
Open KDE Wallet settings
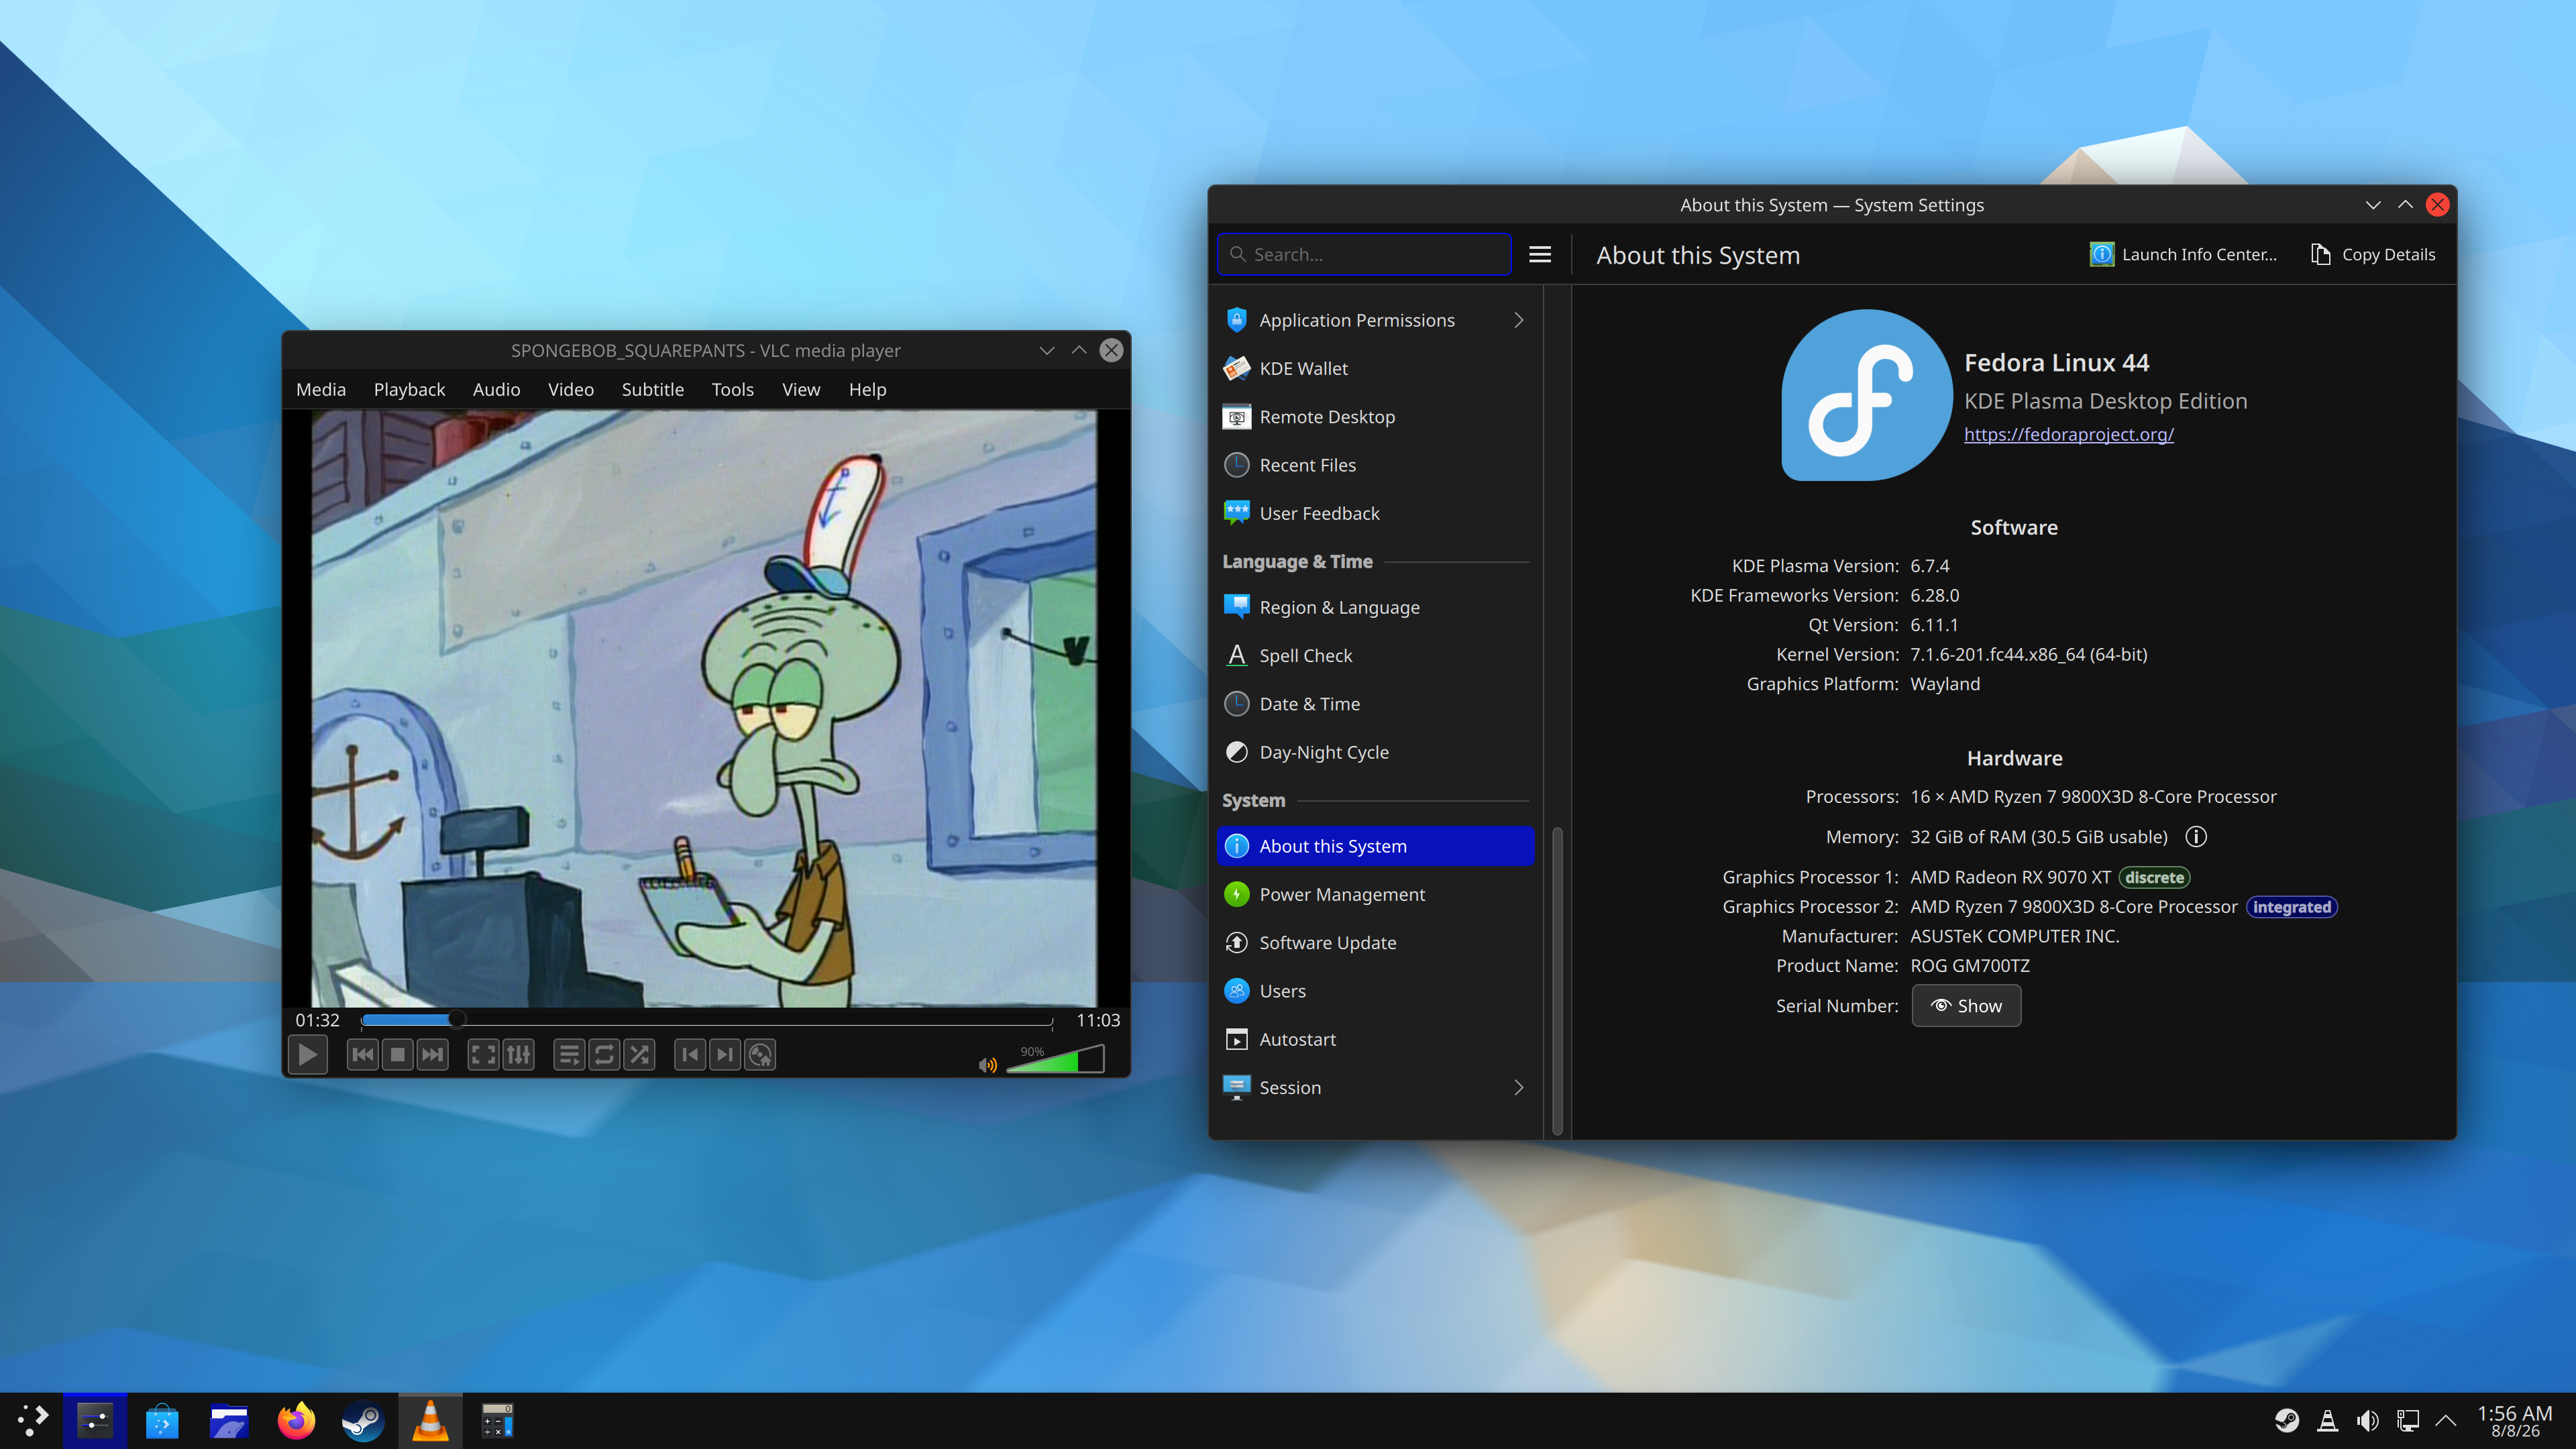(1376, 368)
